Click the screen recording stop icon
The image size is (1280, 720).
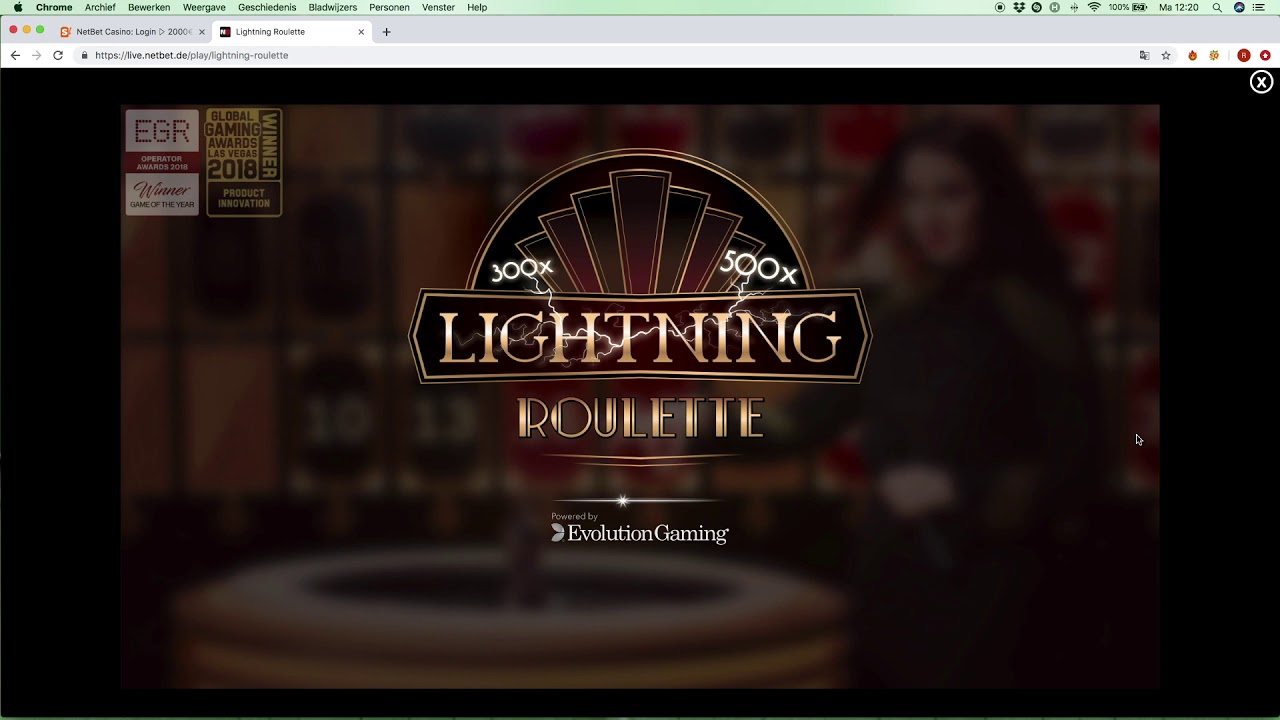(x=1000, y=7)
